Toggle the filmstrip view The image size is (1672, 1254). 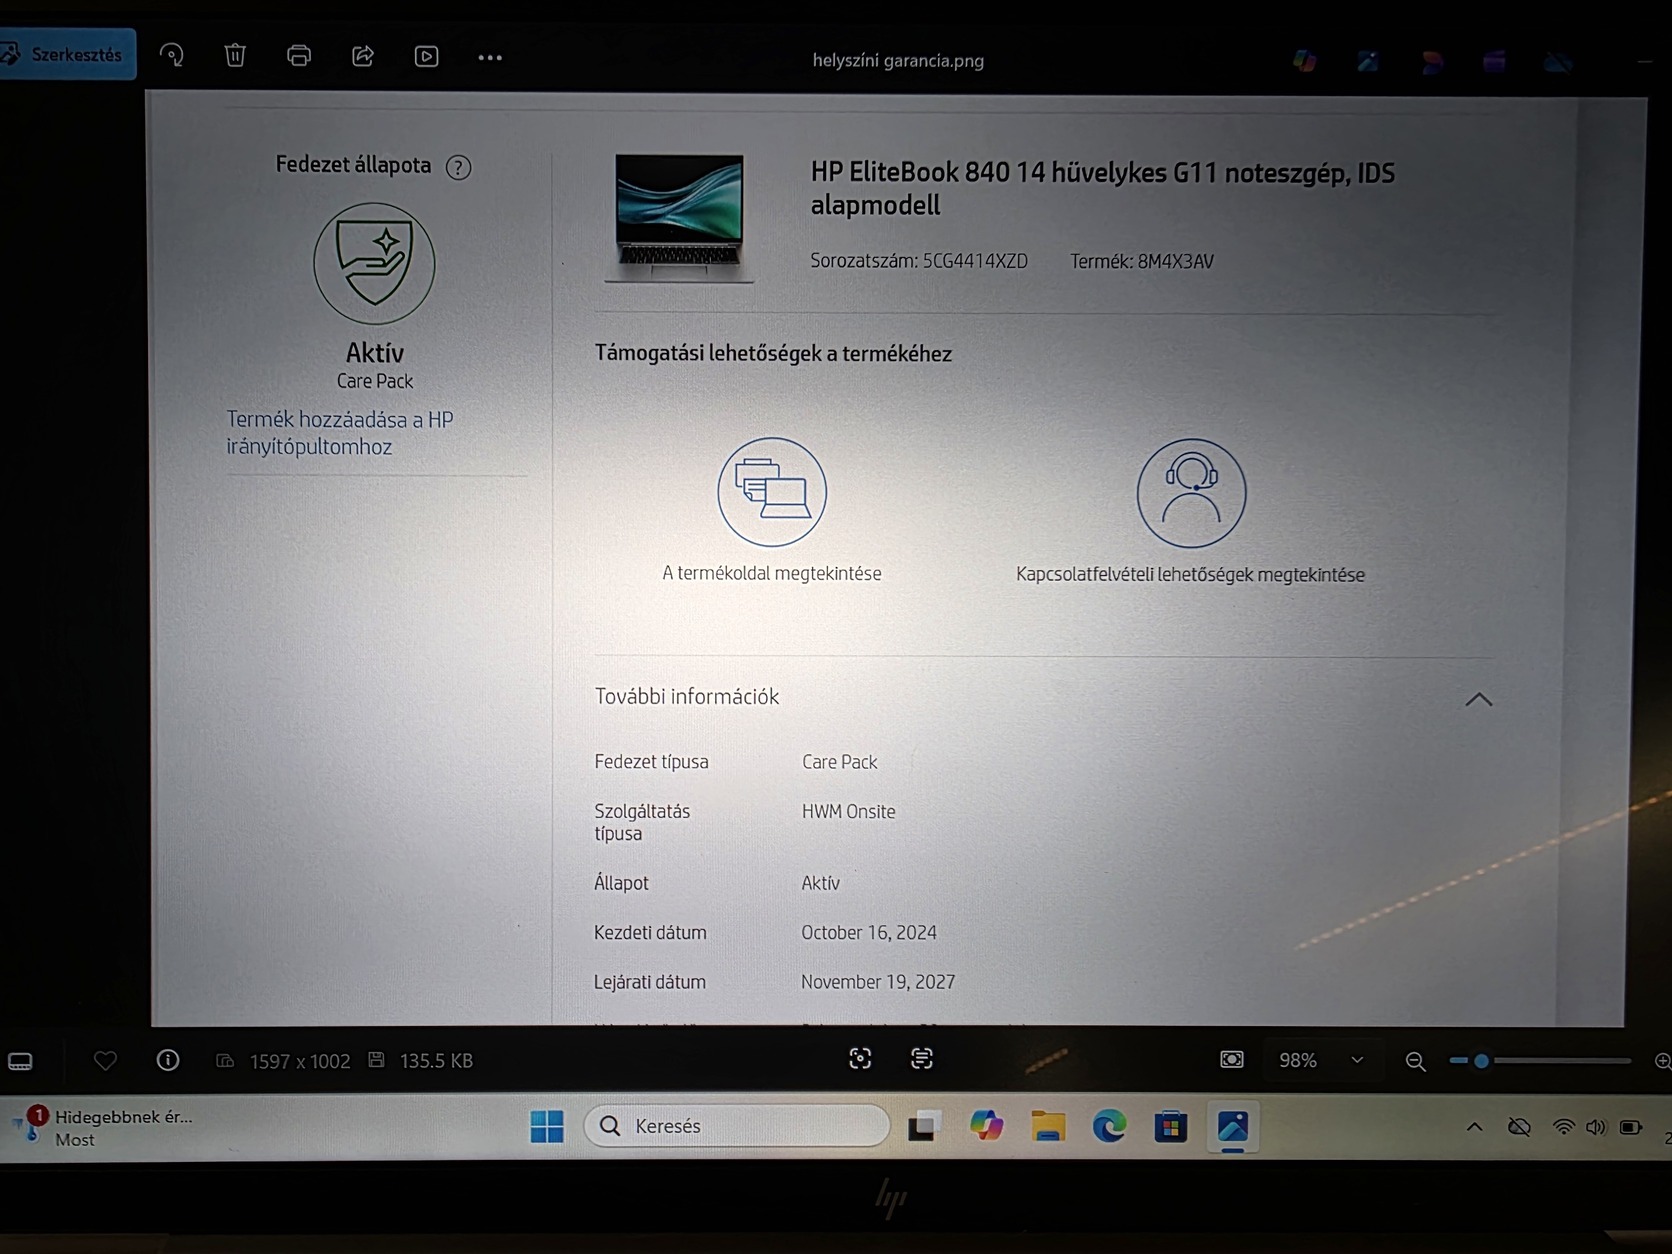click(20, 1060)
